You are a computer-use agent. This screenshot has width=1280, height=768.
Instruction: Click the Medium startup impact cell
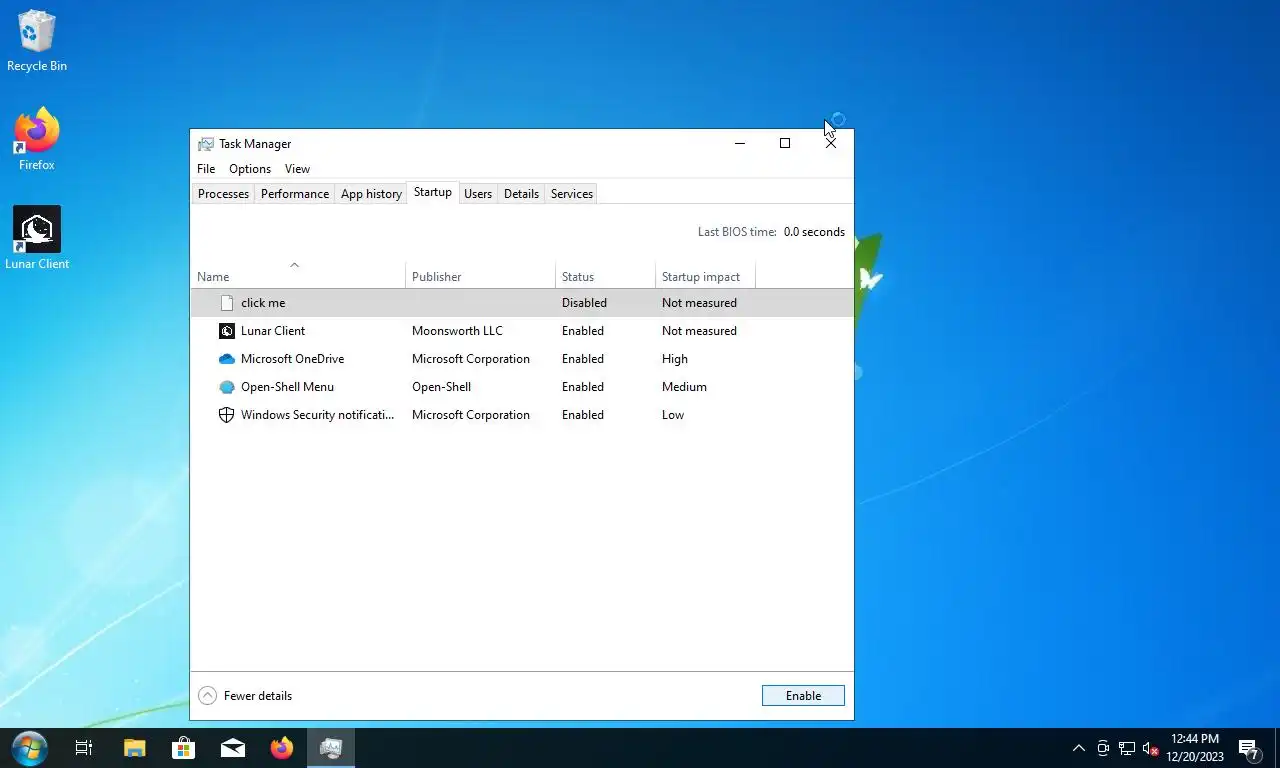pos(684,387)
